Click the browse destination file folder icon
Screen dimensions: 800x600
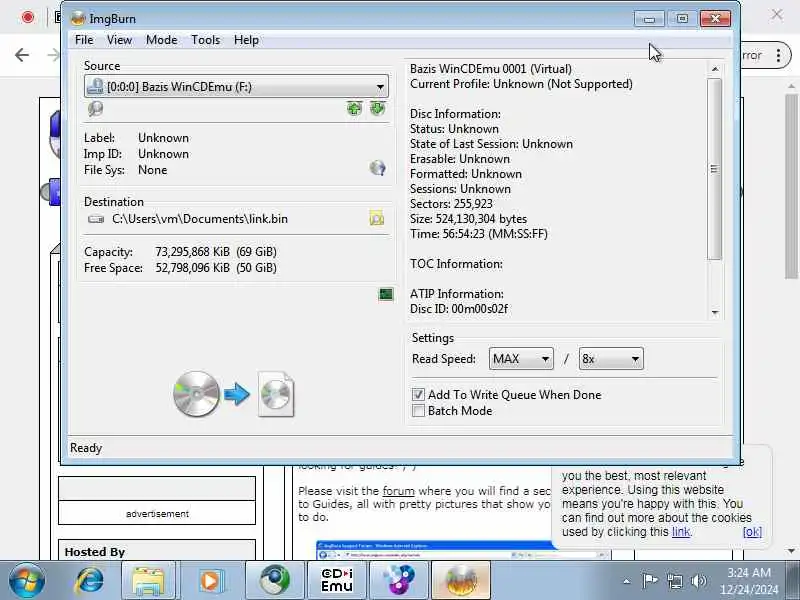[377, 218]
